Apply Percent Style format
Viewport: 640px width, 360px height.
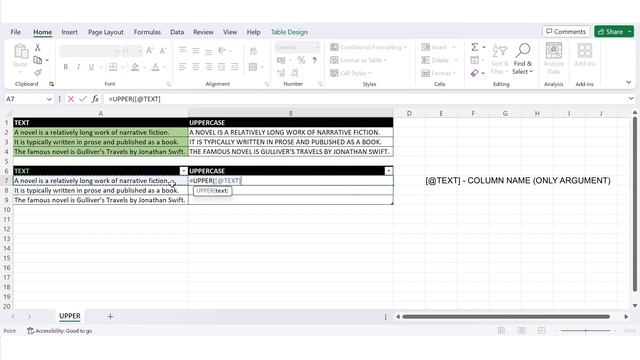coord(301,60)
